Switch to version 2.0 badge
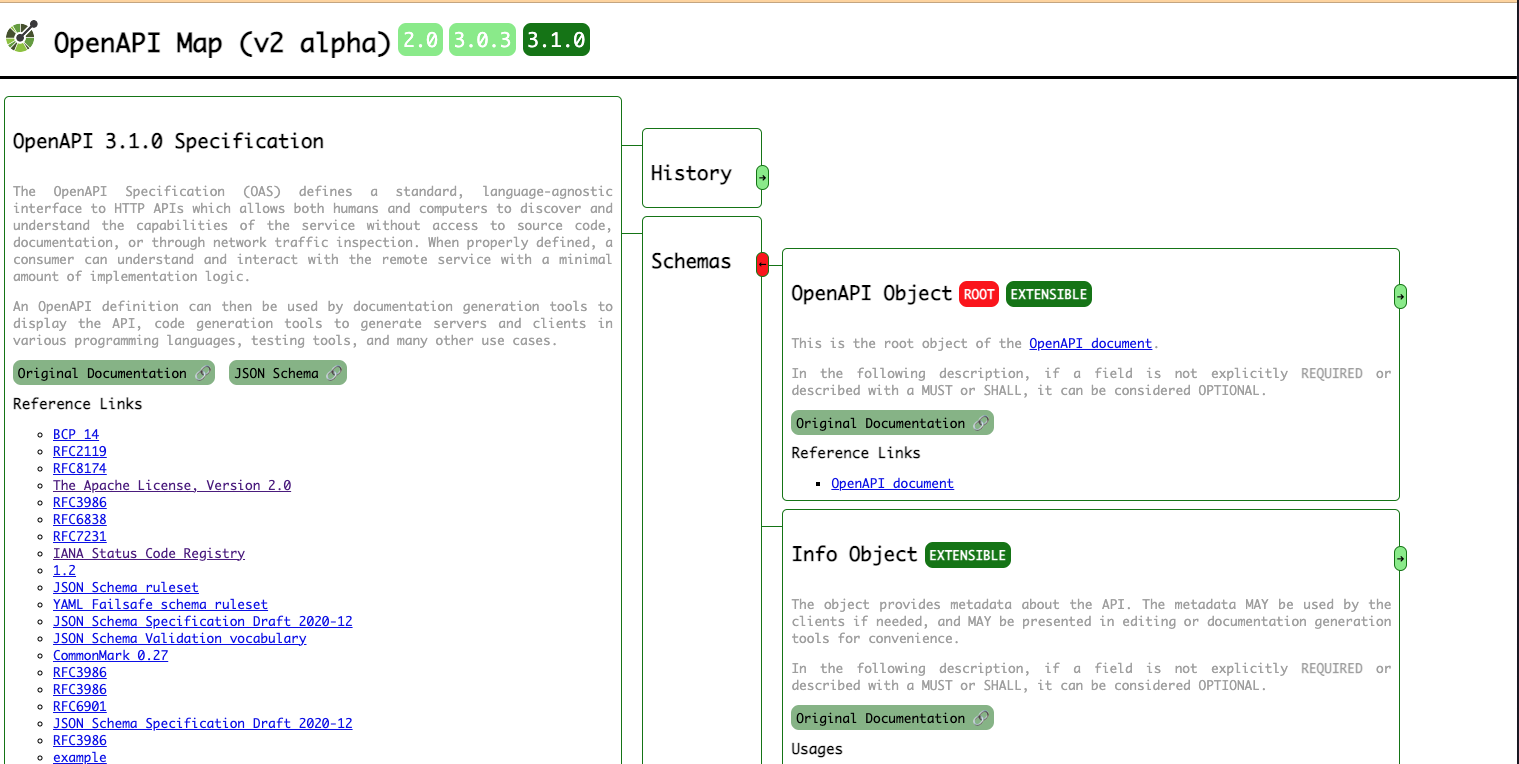 click(x=420, y=40)
